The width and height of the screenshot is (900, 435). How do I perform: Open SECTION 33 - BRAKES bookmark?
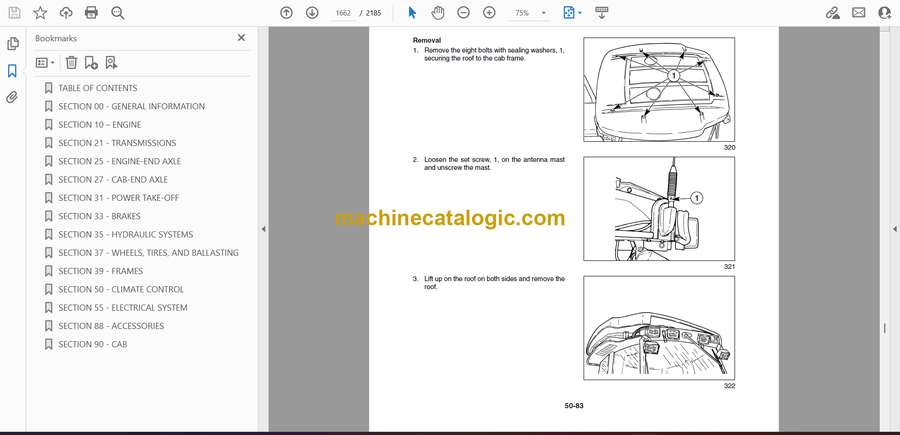[x=99, y=216]
